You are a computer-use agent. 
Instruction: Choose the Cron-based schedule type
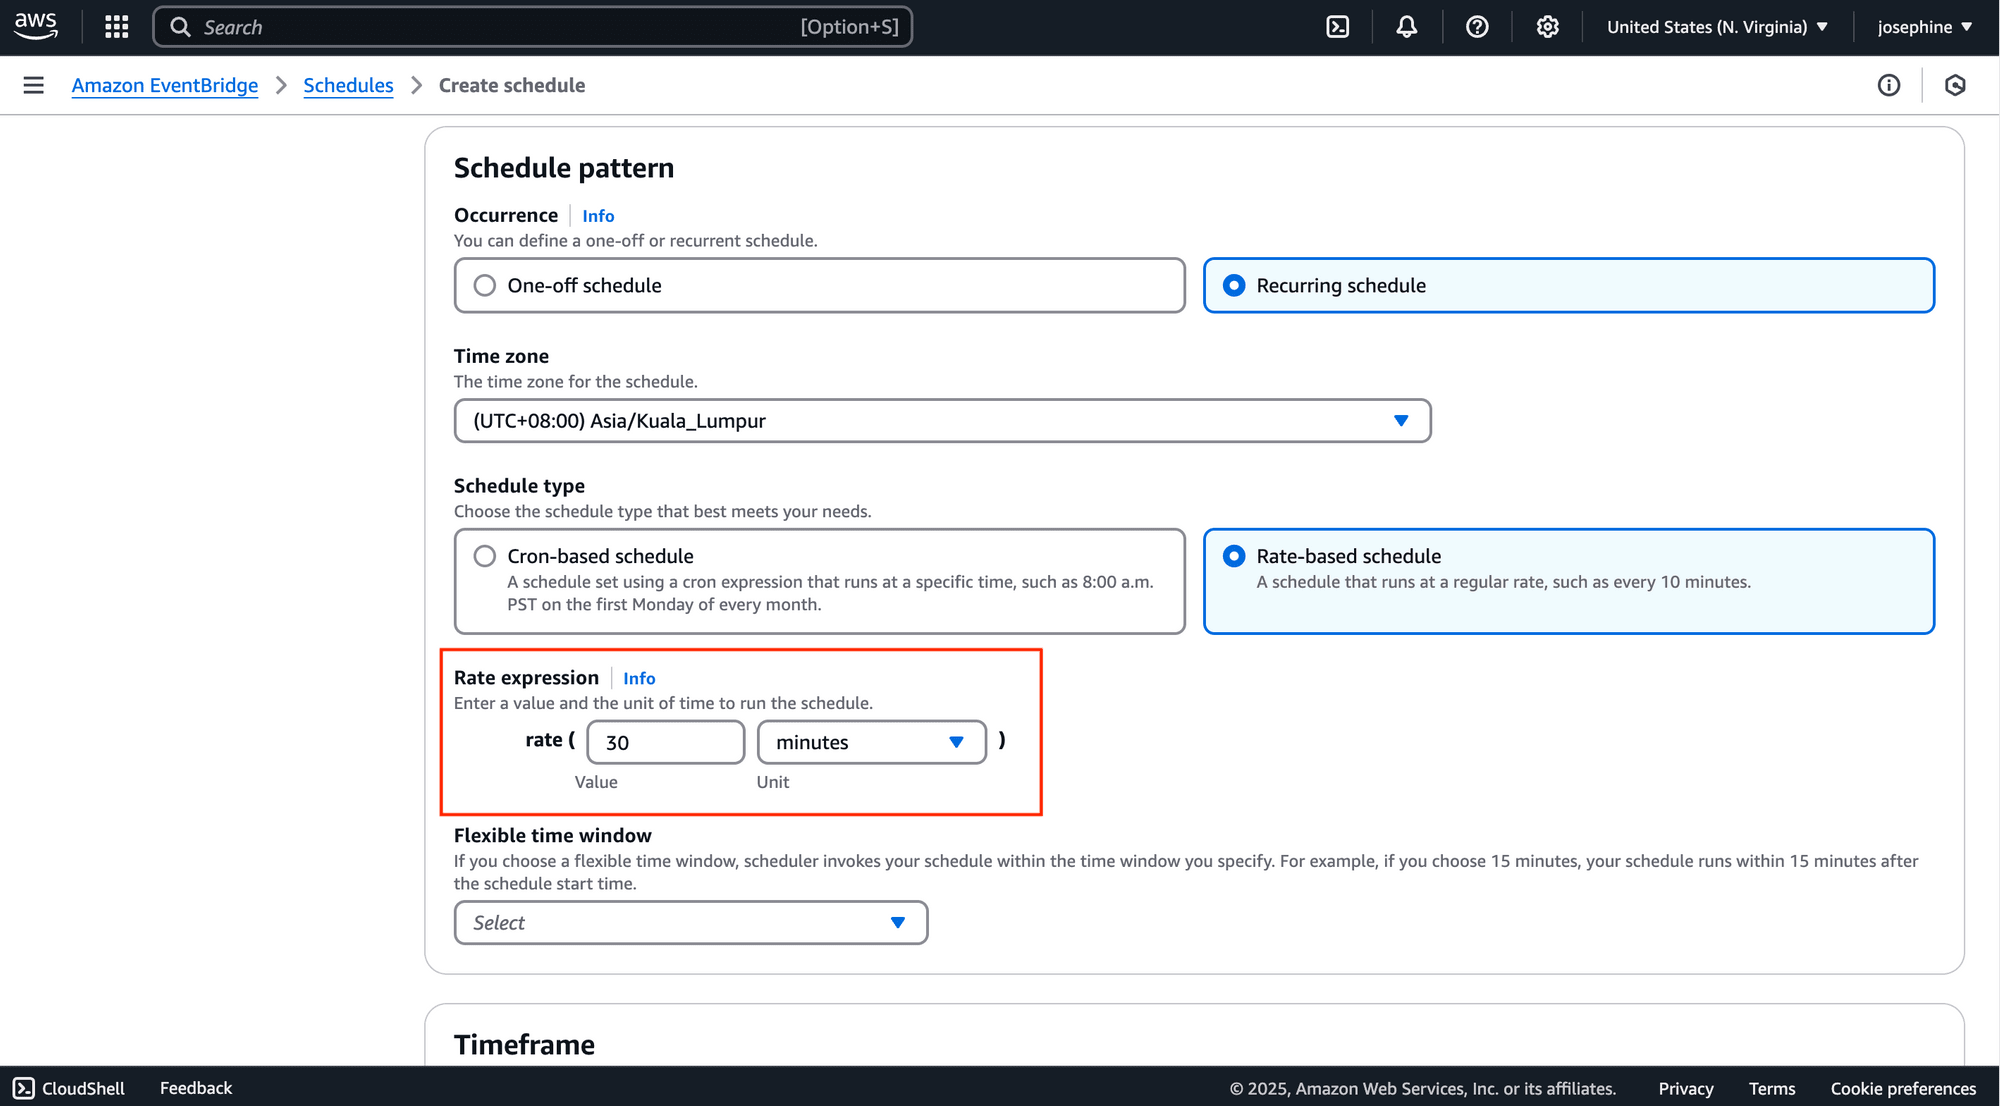point(819,581)
